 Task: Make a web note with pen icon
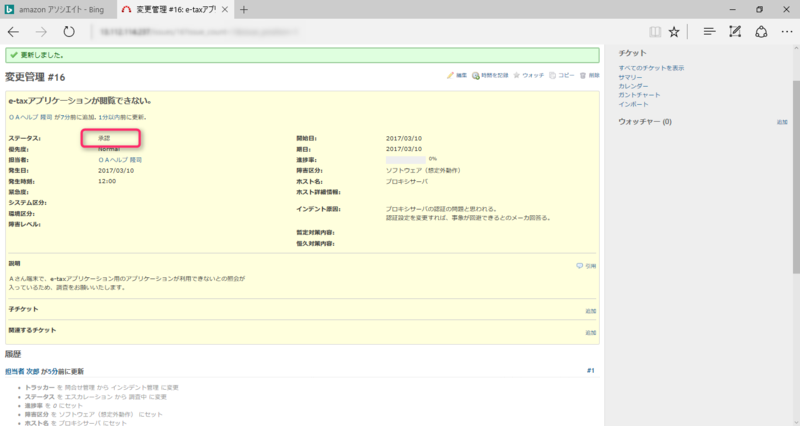(x=735, y=32)
